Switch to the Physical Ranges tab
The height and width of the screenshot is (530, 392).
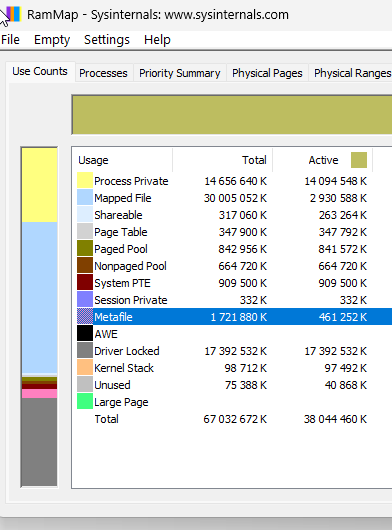(x=352, y=73)
